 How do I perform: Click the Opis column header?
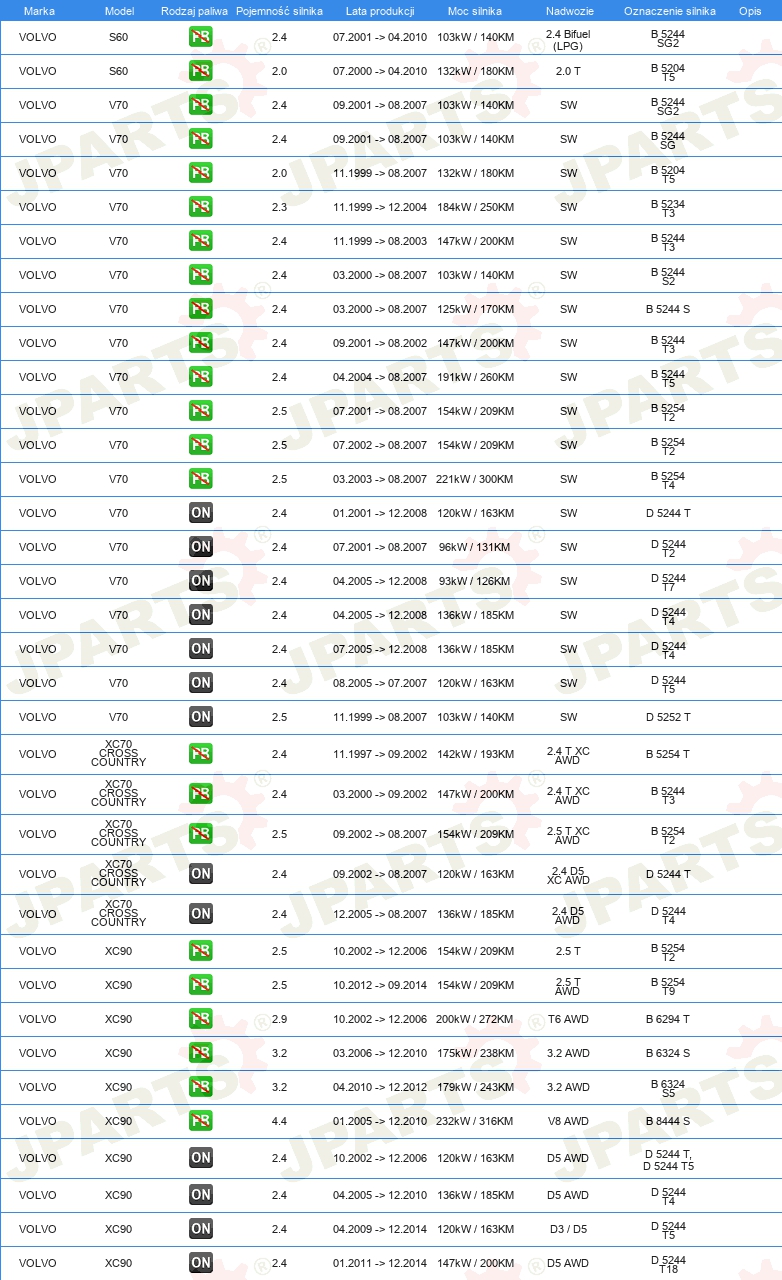coord(749,10)
